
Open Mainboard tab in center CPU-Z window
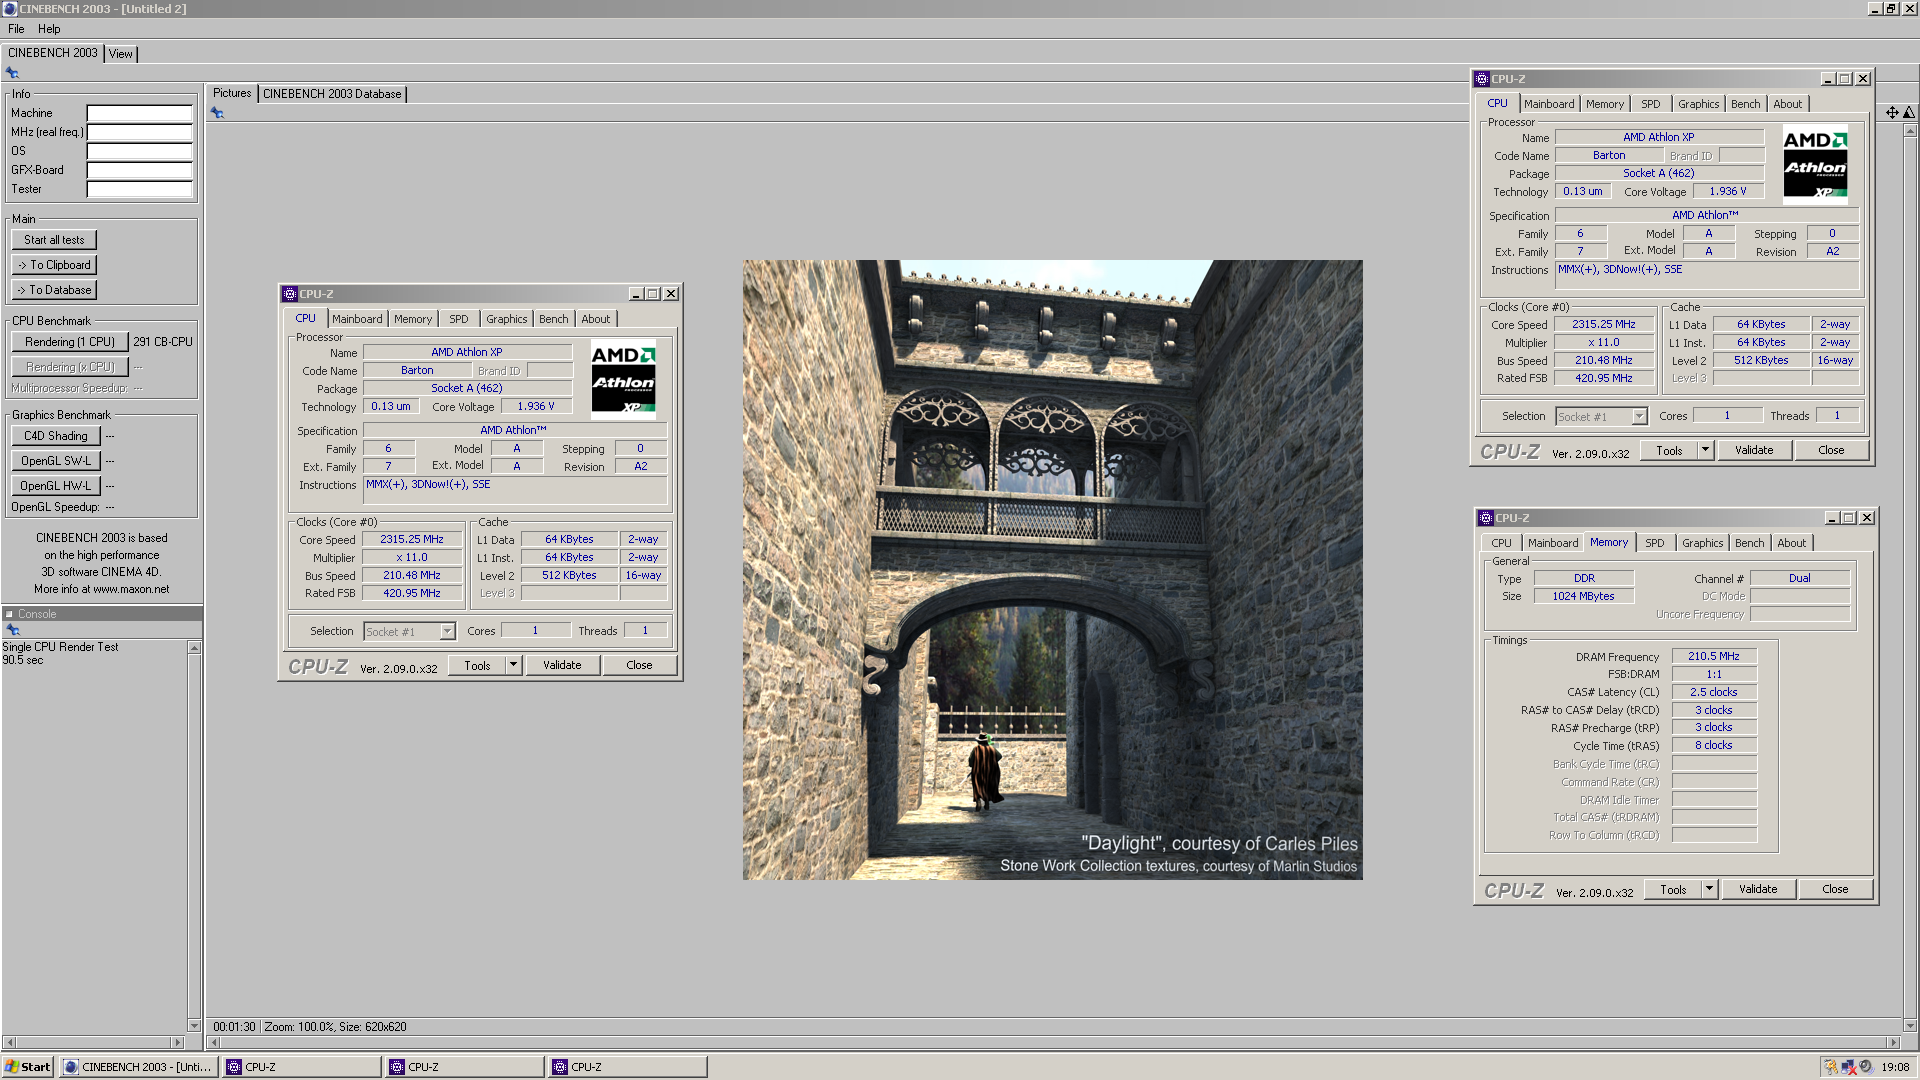point(357,319)
